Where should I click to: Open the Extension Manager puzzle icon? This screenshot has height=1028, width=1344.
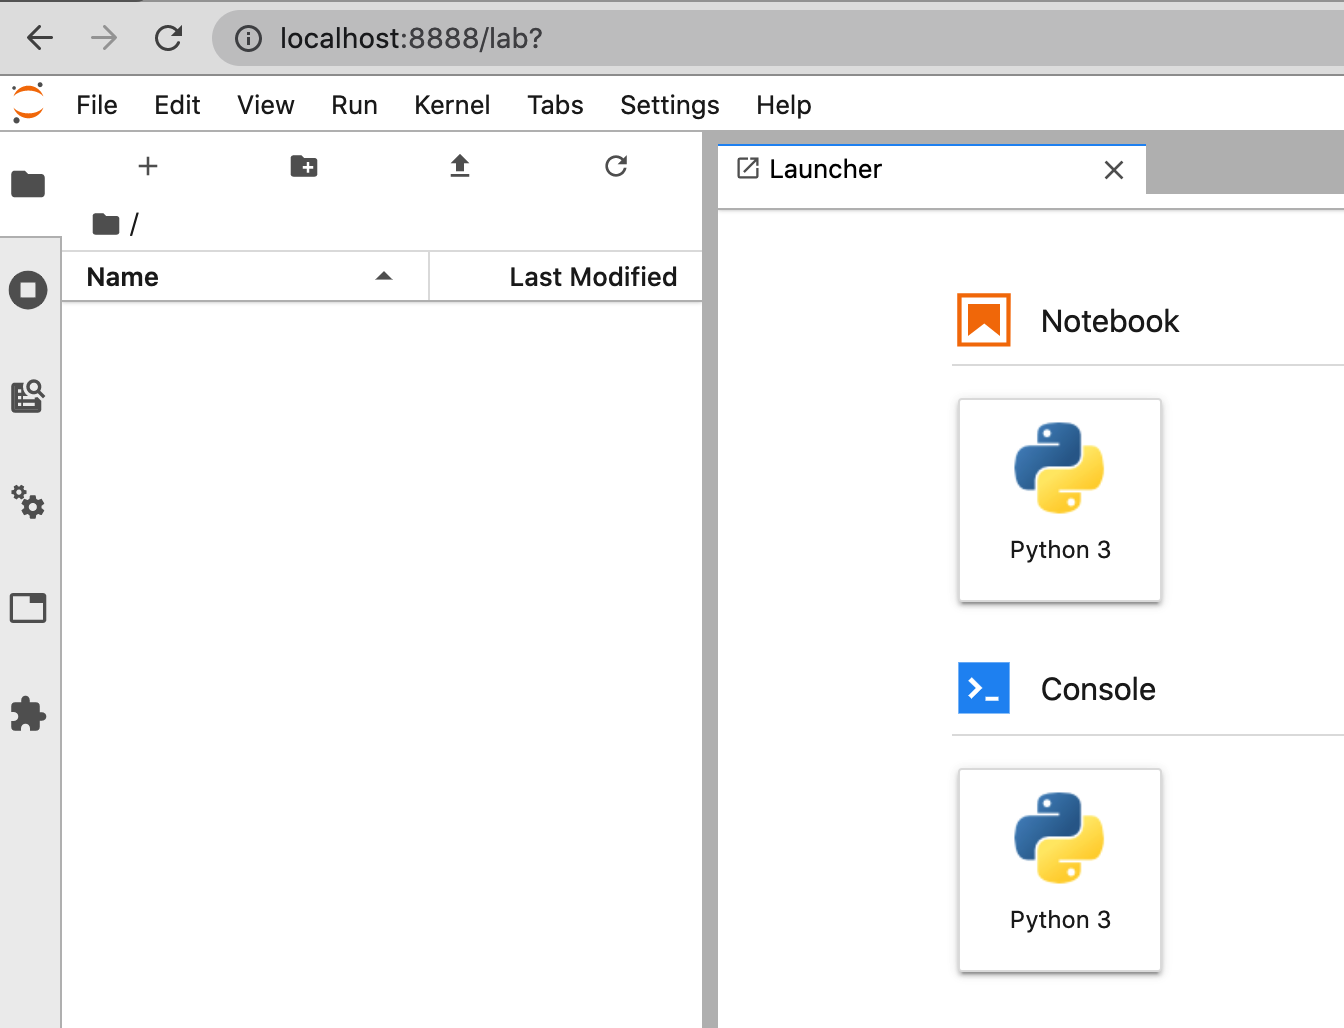28,714
